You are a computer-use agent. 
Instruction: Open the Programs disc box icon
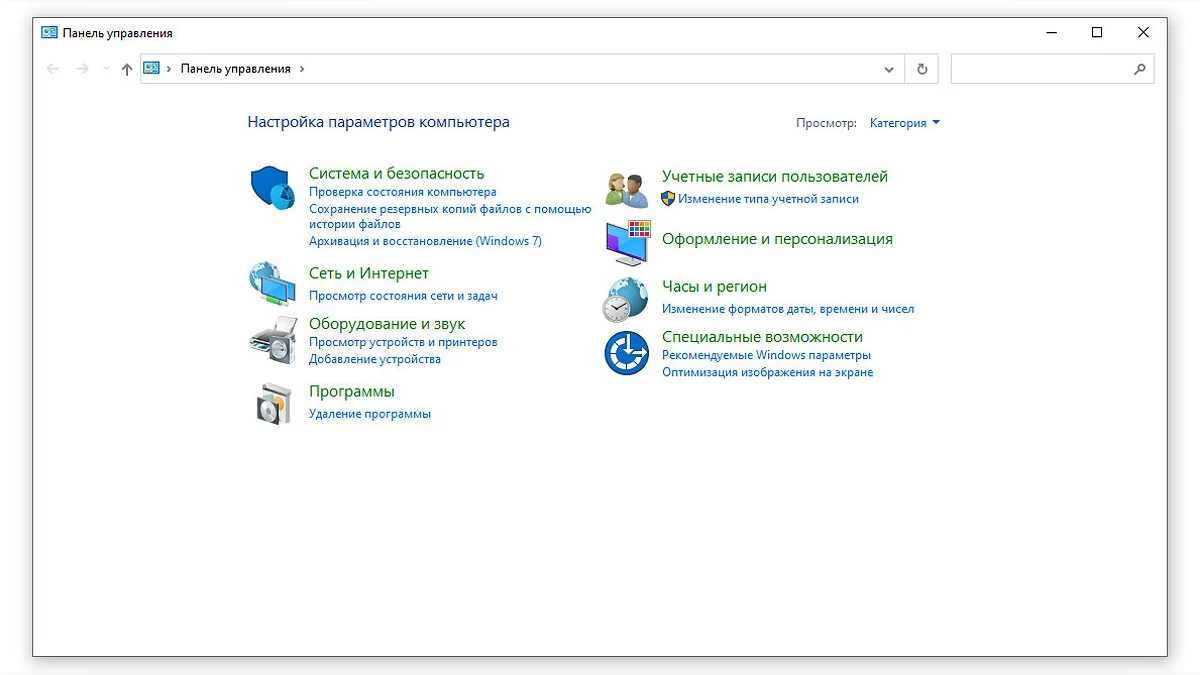pyautogui.click(x=271, y=402)
